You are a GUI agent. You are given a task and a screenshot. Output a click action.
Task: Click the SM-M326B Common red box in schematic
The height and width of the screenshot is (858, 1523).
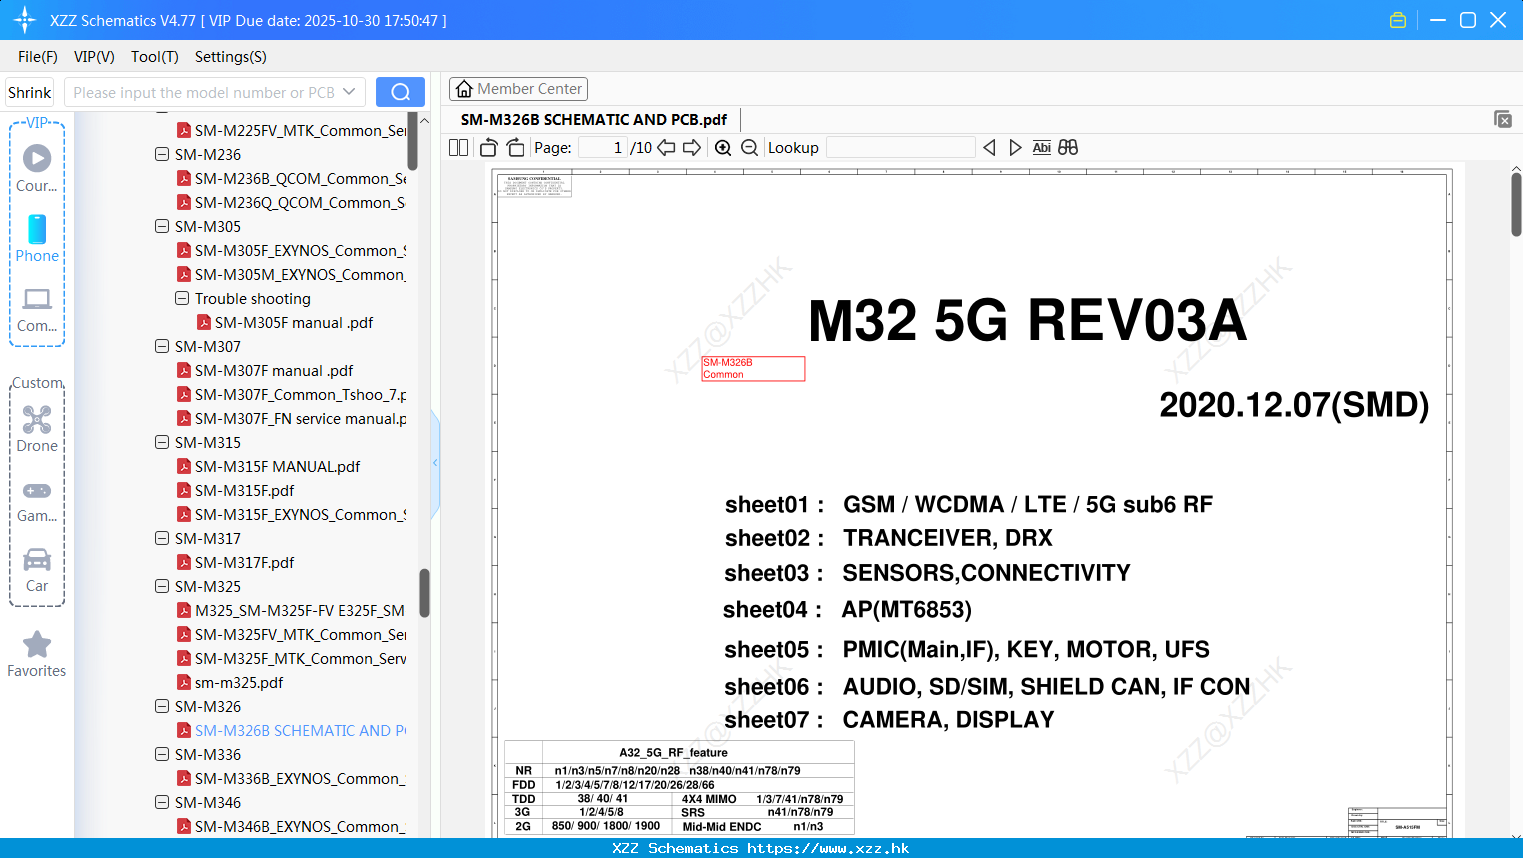pos(753,369)
